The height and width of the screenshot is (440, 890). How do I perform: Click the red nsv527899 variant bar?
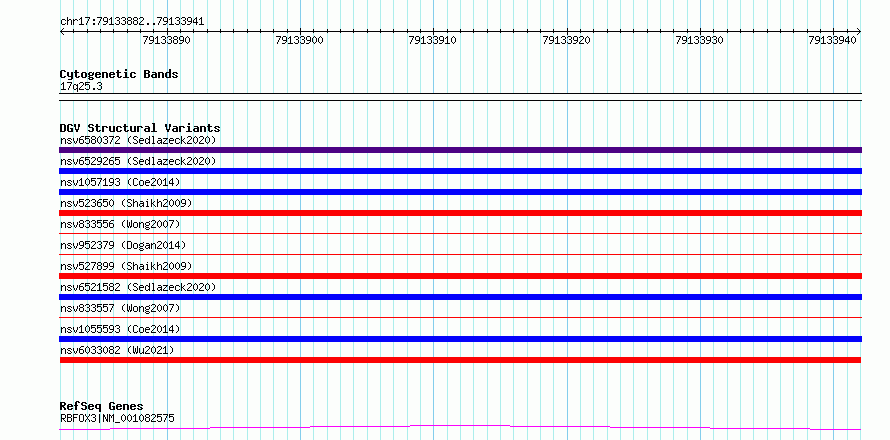[x=460, y=276]
